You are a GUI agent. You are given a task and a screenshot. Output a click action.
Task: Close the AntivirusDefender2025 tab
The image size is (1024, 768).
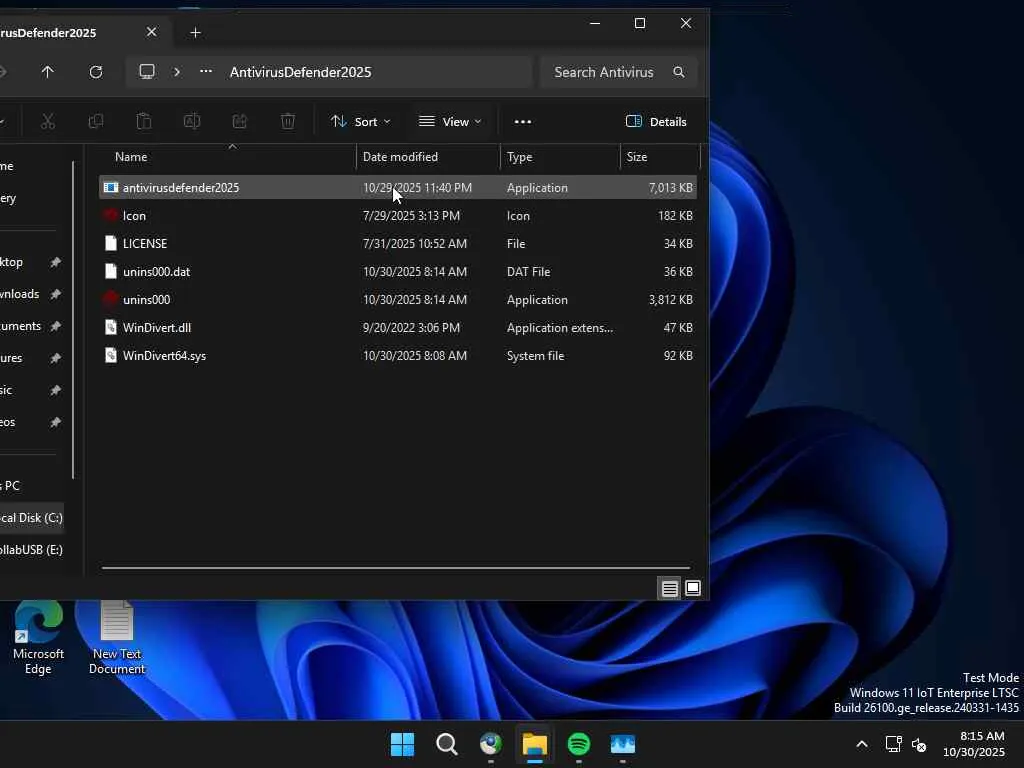pyautogui.click(x=151, y=32)
